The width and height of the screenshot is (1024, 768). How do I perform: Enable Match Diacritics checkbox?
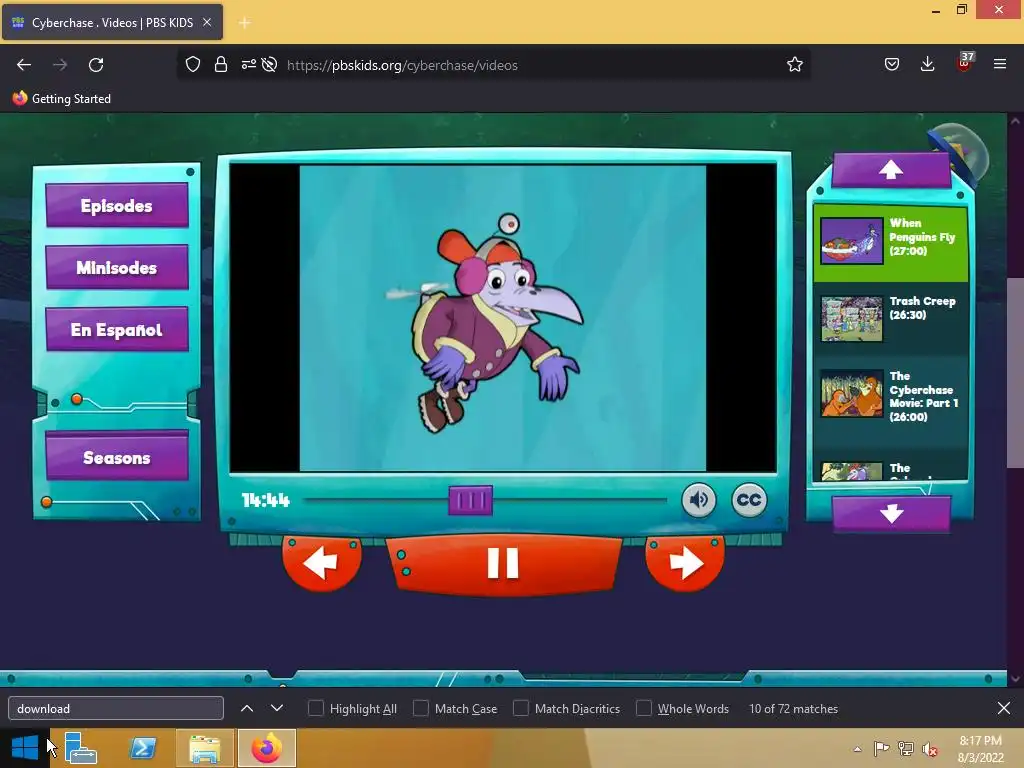point(520,709)
